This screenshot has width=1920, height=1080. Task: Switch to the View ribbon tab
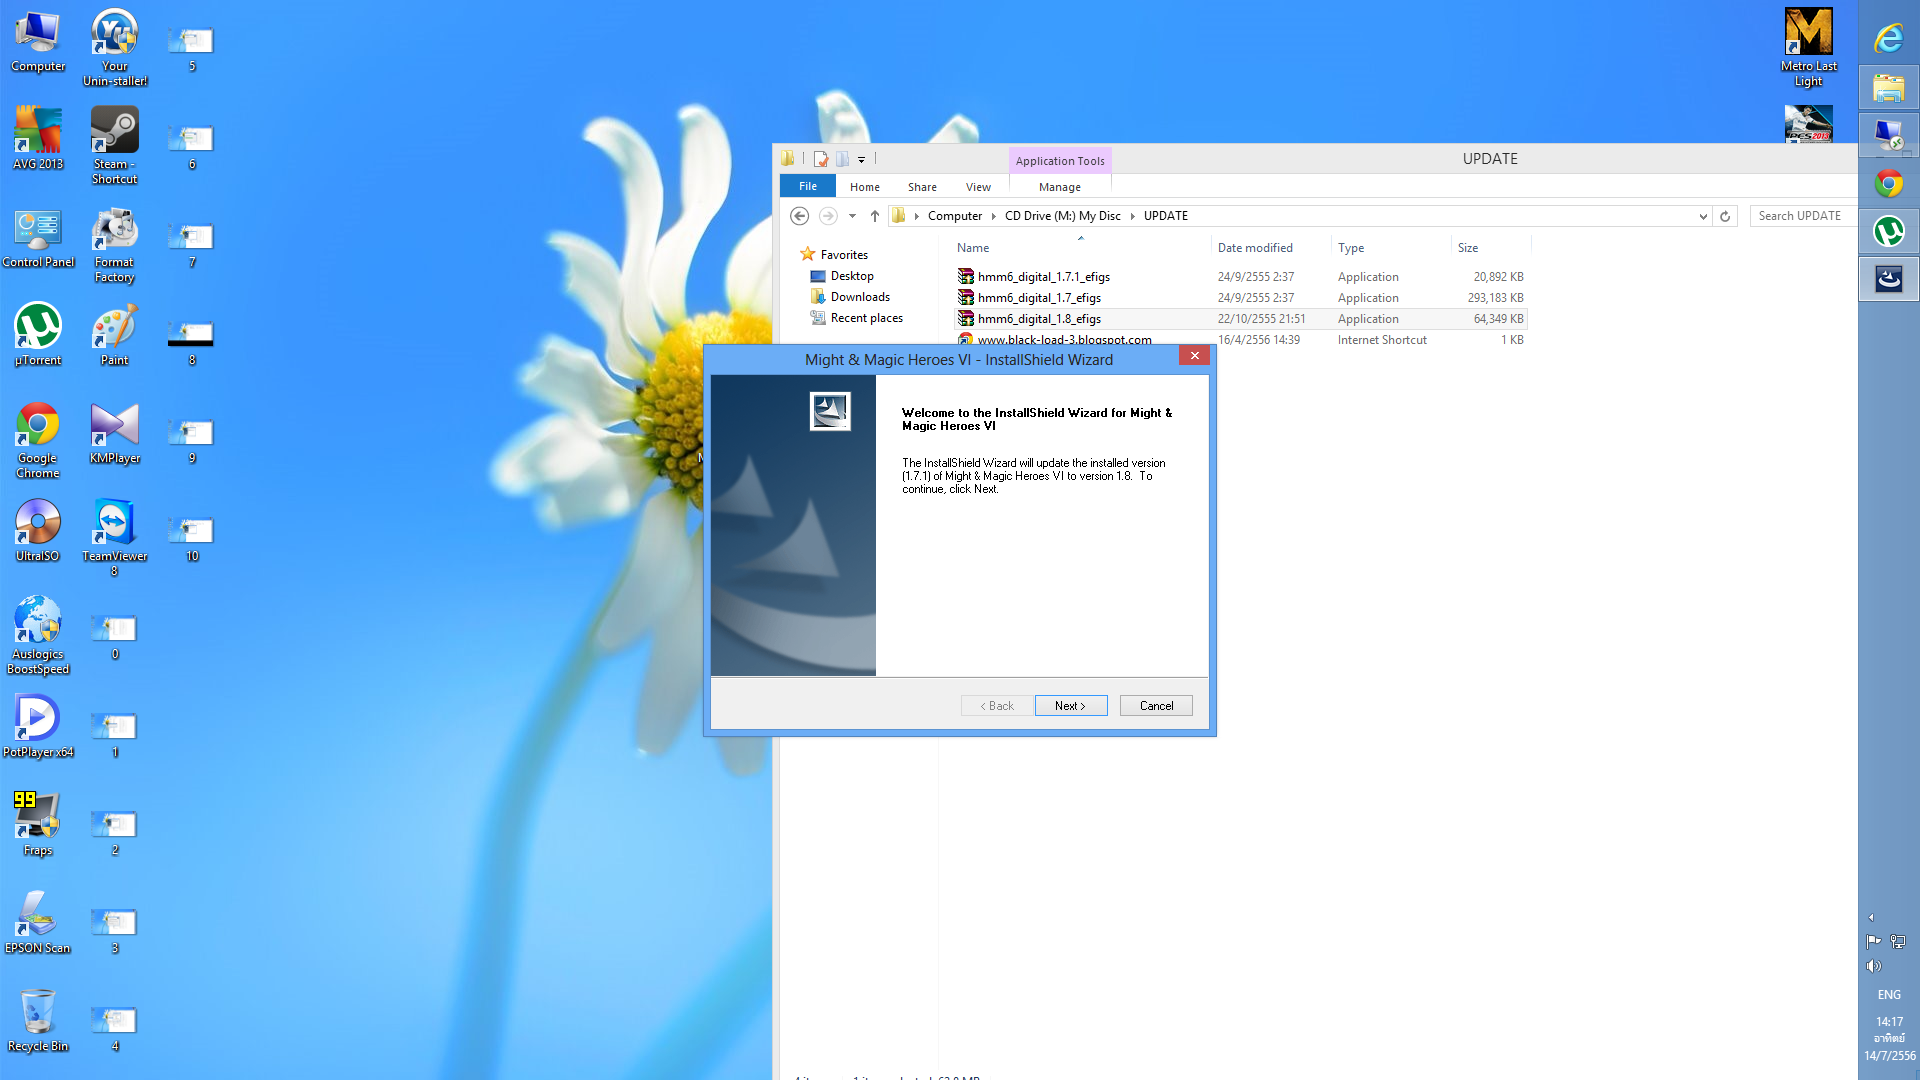(978, 187)
